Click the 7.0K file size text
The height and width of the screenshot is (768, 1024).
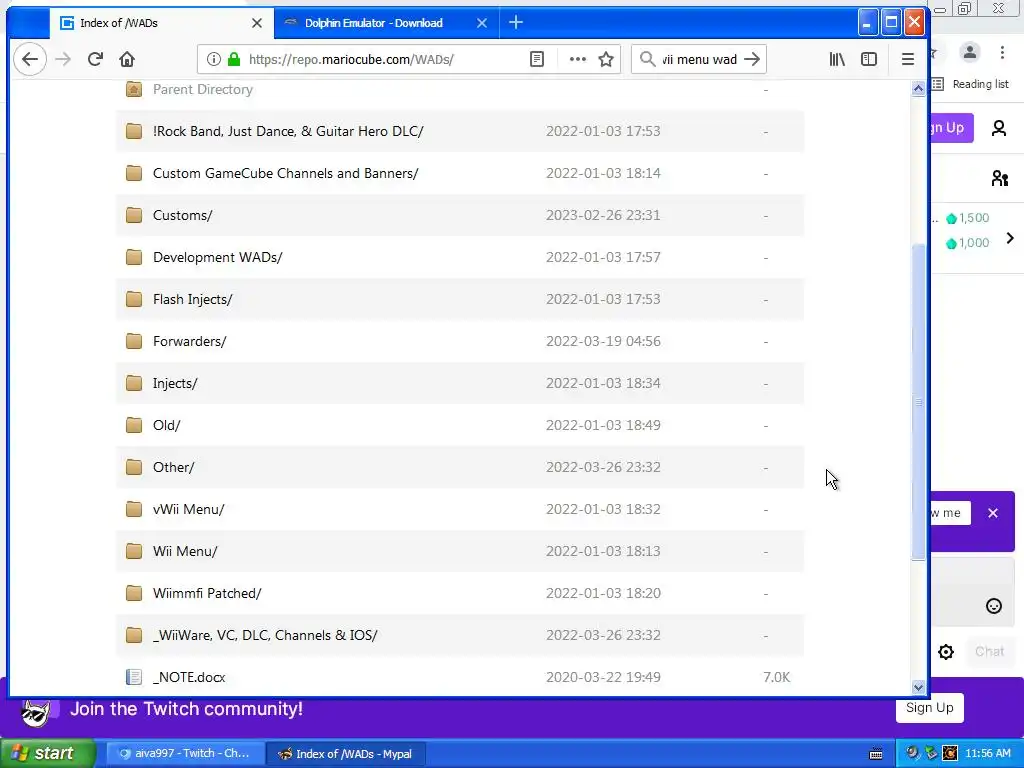click(776, 677)
